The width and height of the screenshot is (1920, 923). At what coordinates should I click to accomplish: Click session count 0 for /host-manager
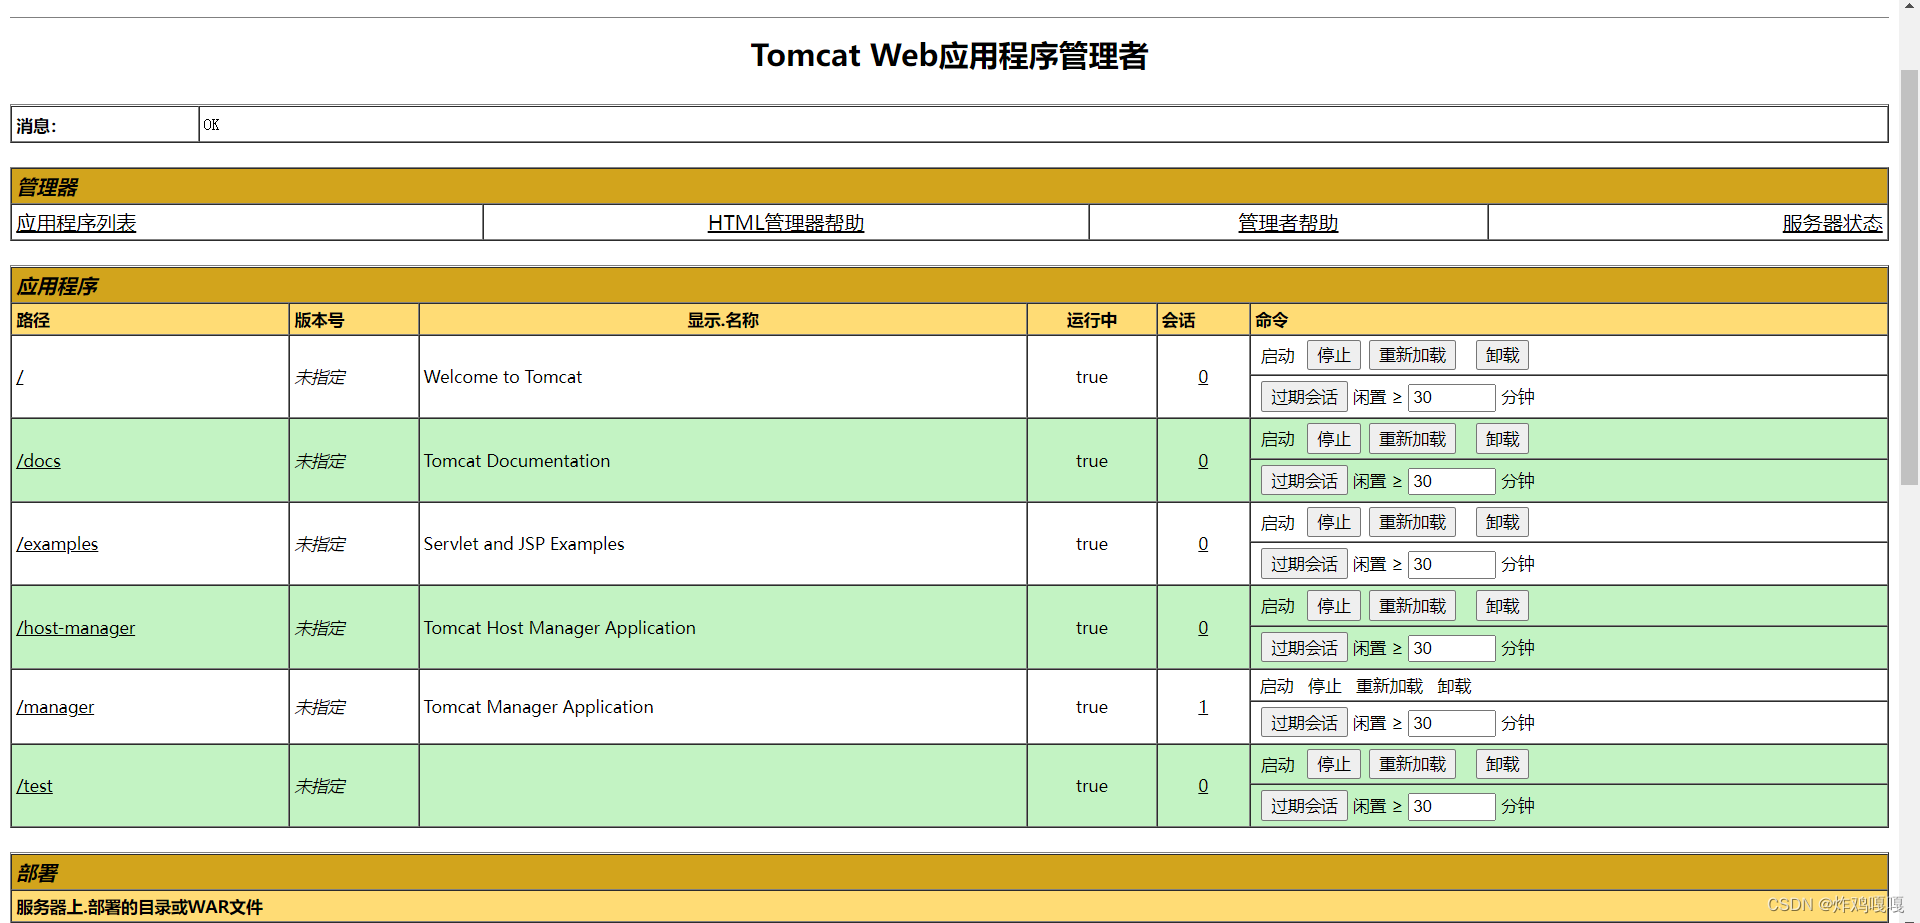tap(1203, 628)
